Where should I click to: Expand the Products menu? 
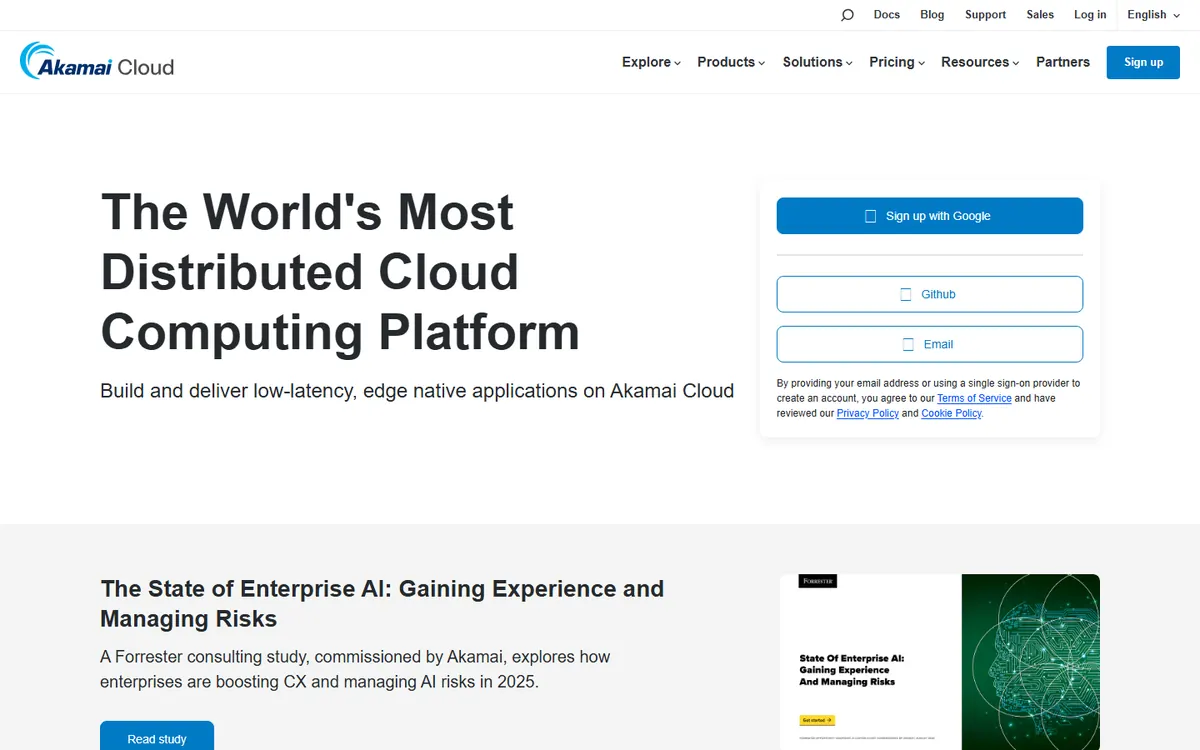click(x=731, y=62)
